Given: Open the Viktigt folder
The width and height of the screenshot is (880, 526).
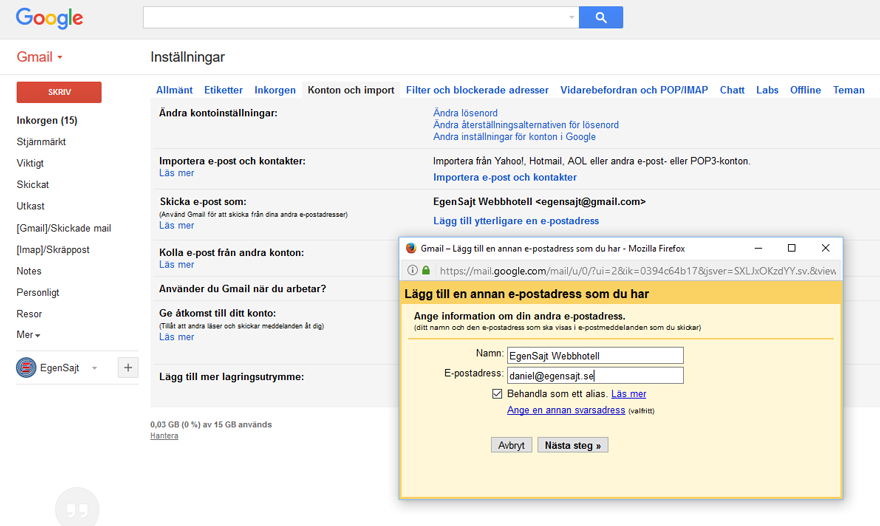Looking at the screenshot, I should pyautogui.click(x=30, y=163).
